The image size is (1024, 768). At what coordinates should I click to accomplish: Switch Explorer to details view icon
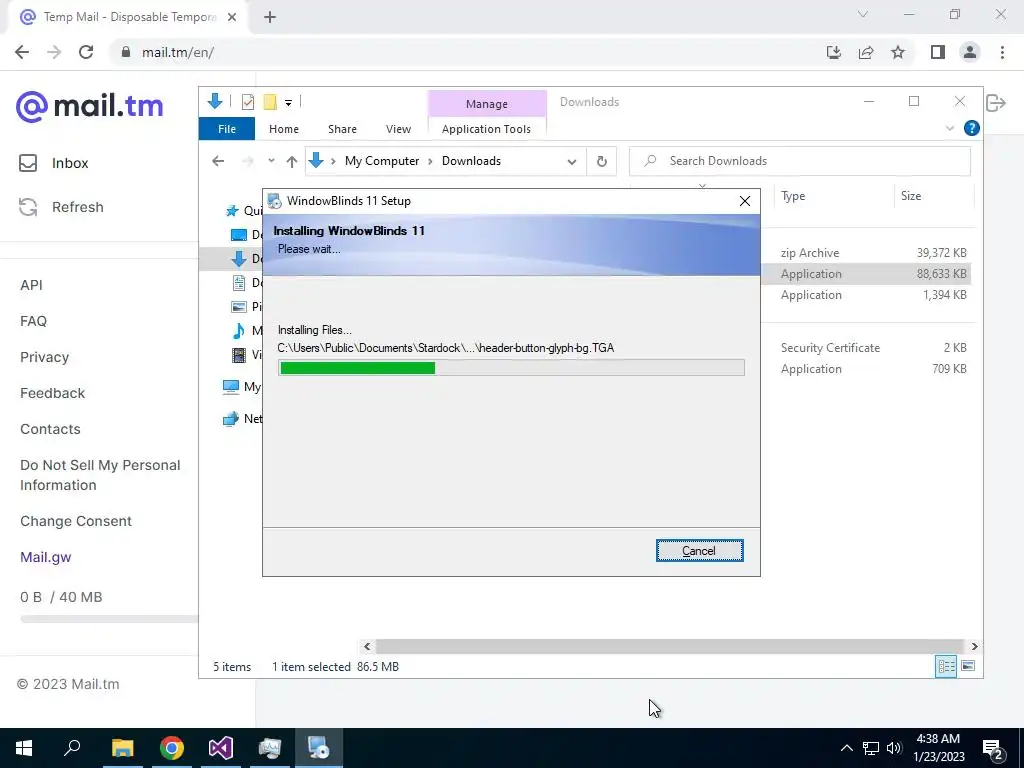(x=946, y=666)
